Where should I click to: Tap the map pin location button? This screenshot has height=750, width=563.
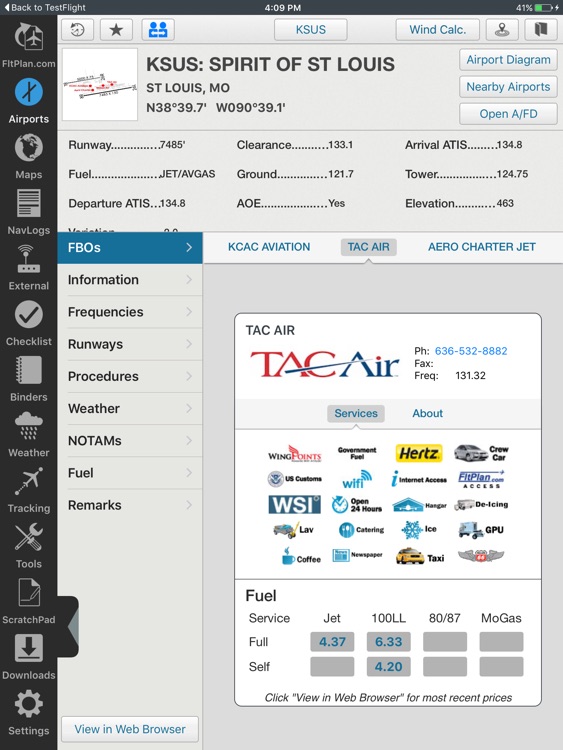coord(502,30)
